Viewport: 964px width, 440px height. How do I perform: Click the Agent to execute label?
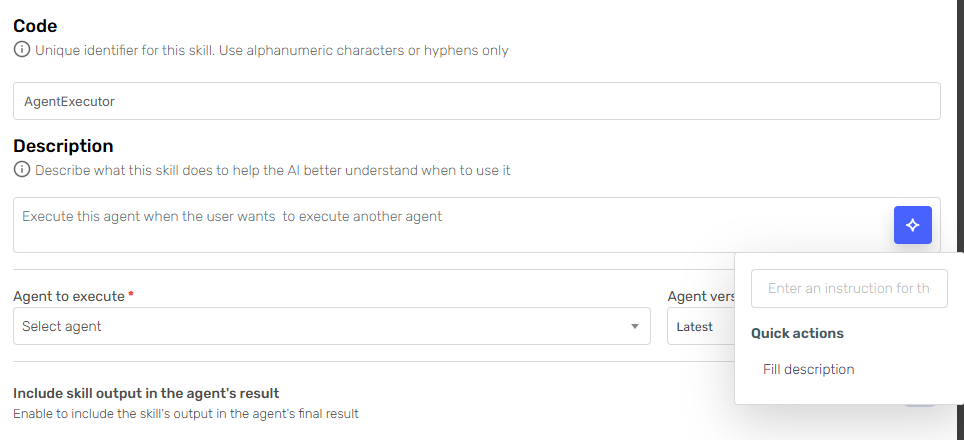pyautogui.click(x=69, y=296)
